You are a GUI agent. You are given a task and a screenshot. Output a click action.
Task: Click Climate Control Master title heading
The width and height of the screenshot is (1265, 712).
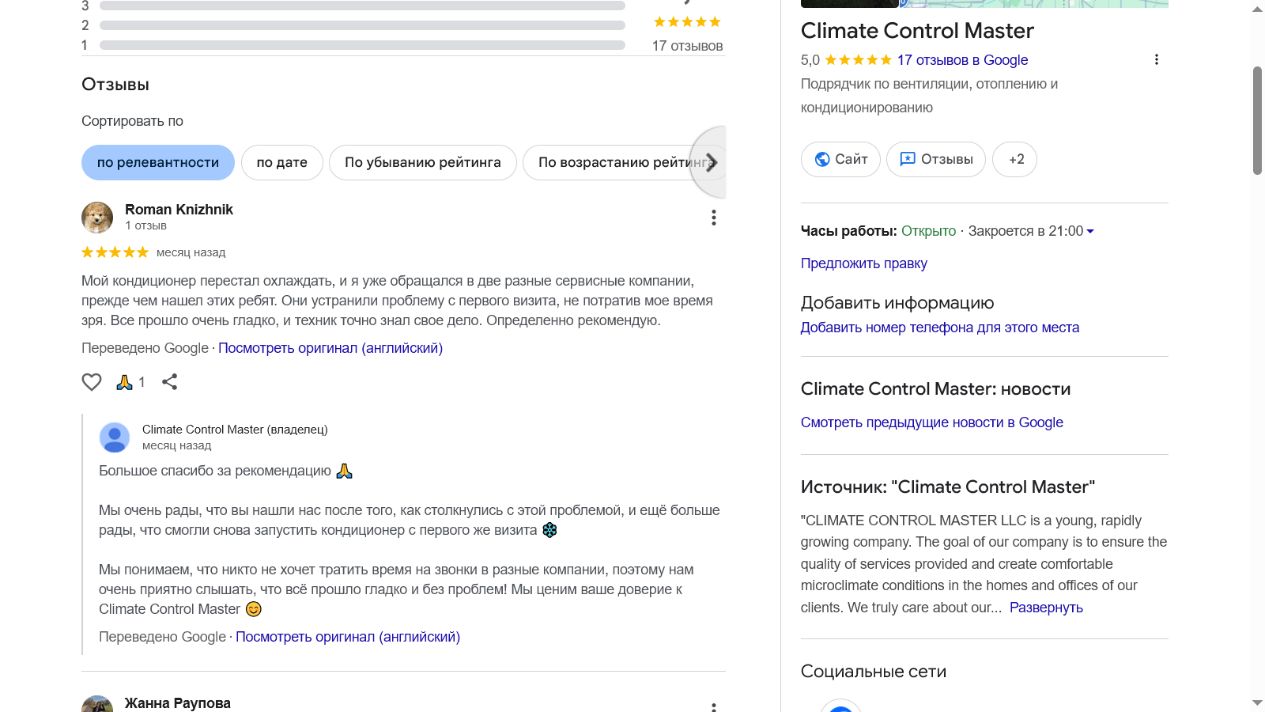917,30
